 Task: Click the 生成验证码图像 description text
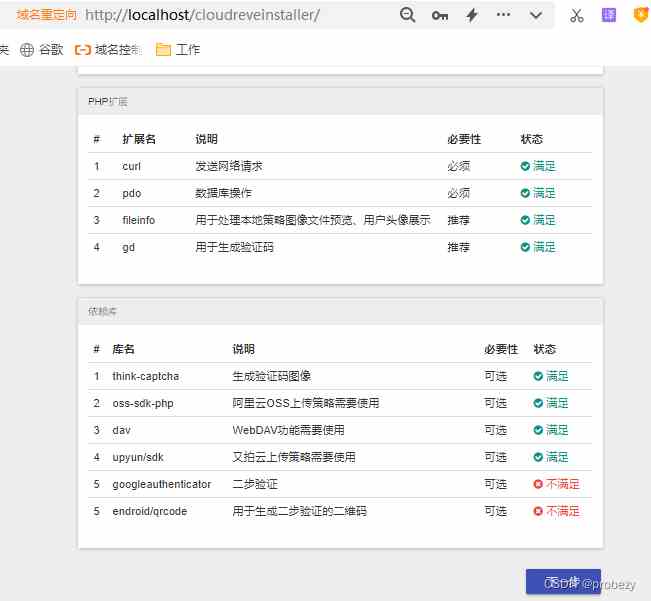272,376
